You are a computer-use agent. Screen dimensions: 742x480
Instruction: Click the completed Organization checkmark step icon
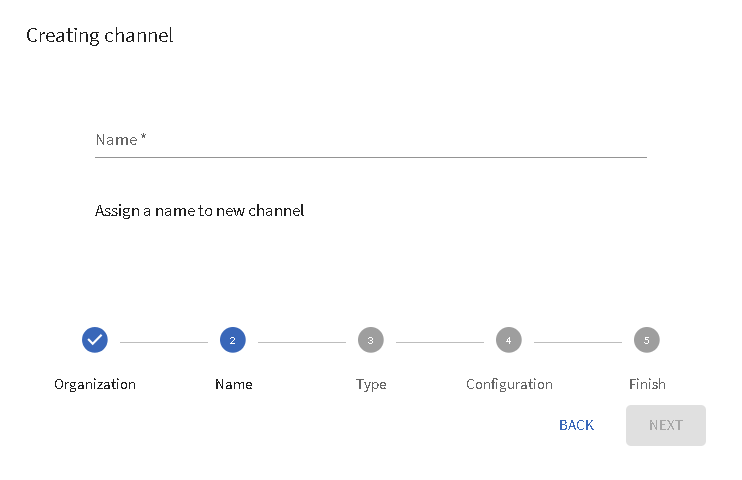95,340
